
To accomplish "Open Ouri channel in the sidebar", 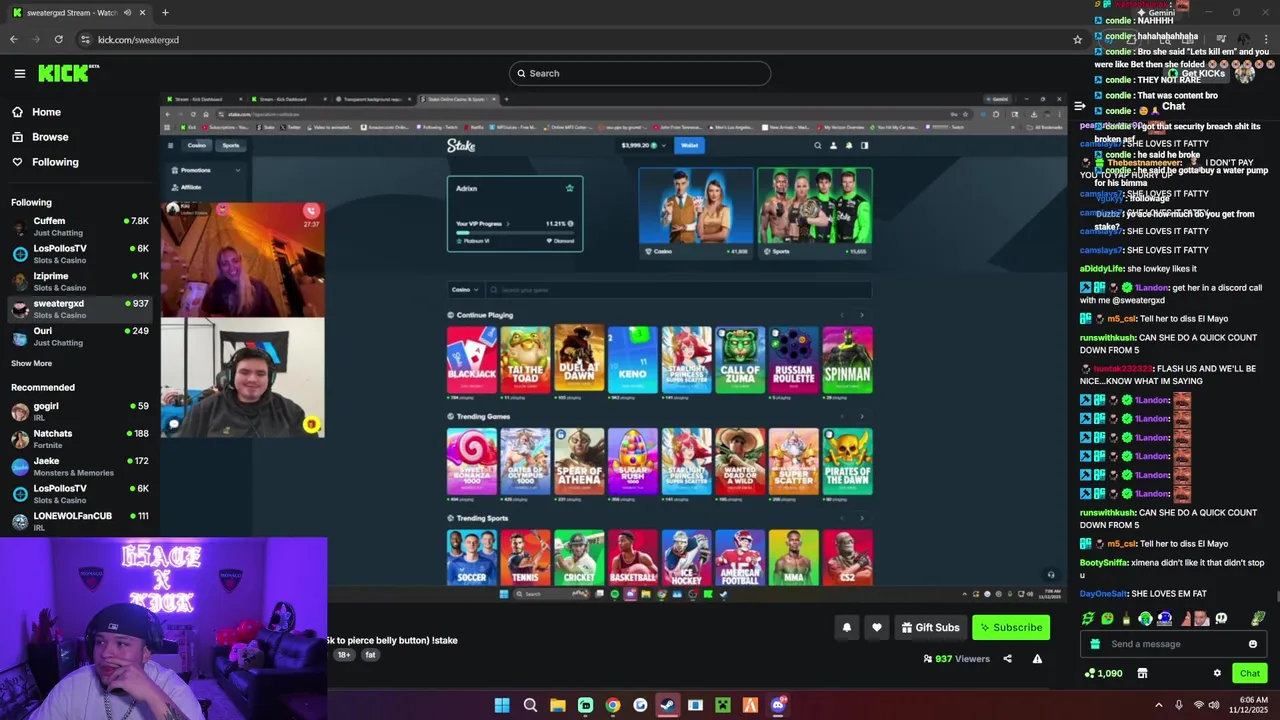I will [80, 336].
